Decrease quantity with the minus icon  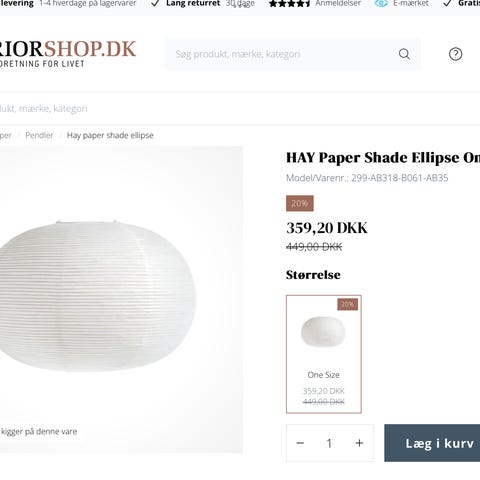pyautogui.click(x=300, y=443)
